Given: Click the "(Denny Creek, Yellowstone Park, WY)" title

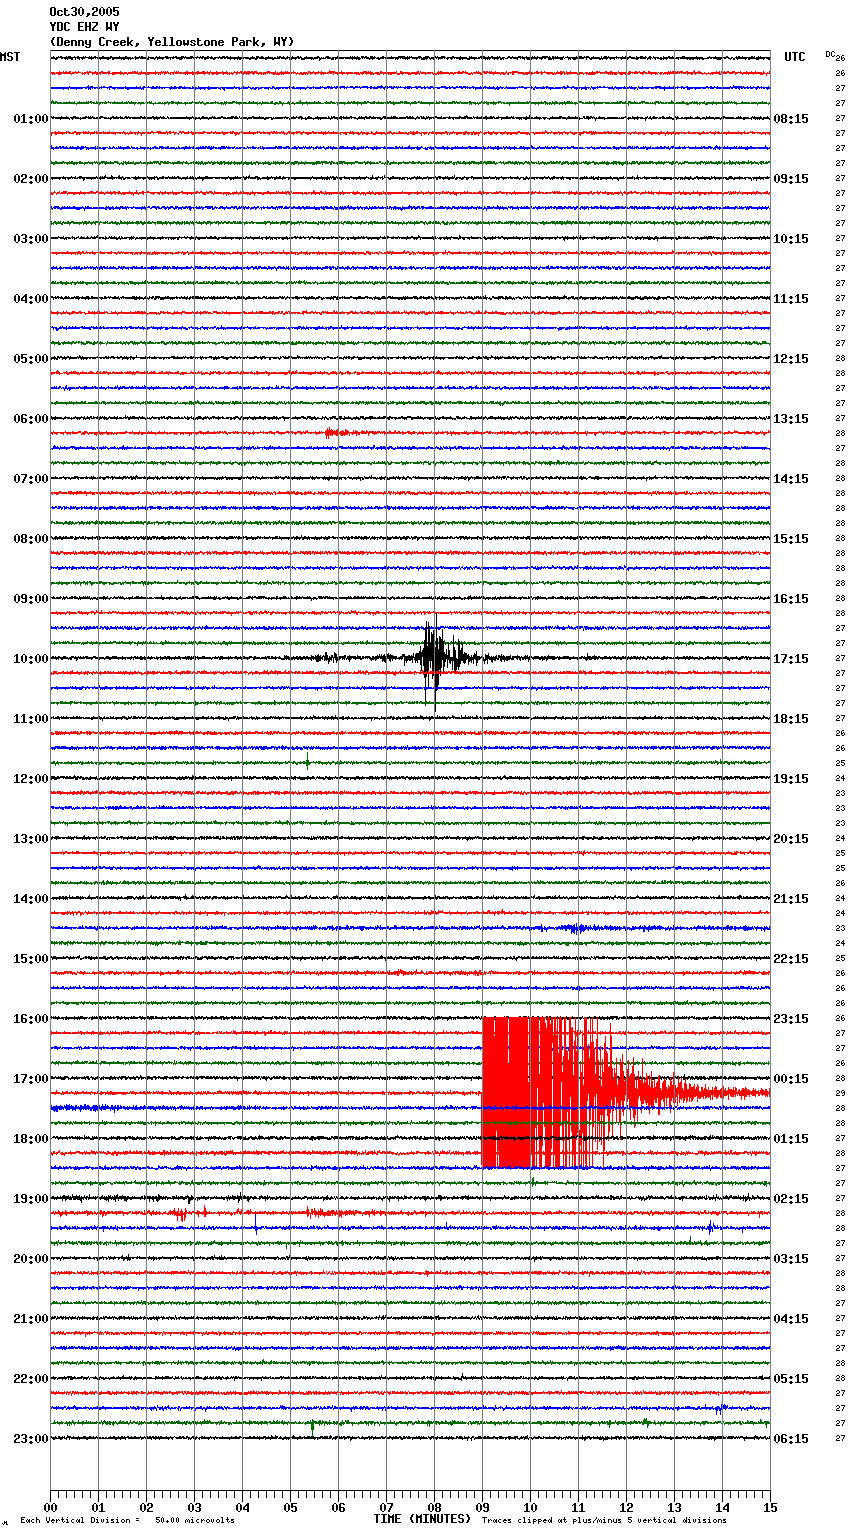Looking at the screenshot, I should point(172,42).
